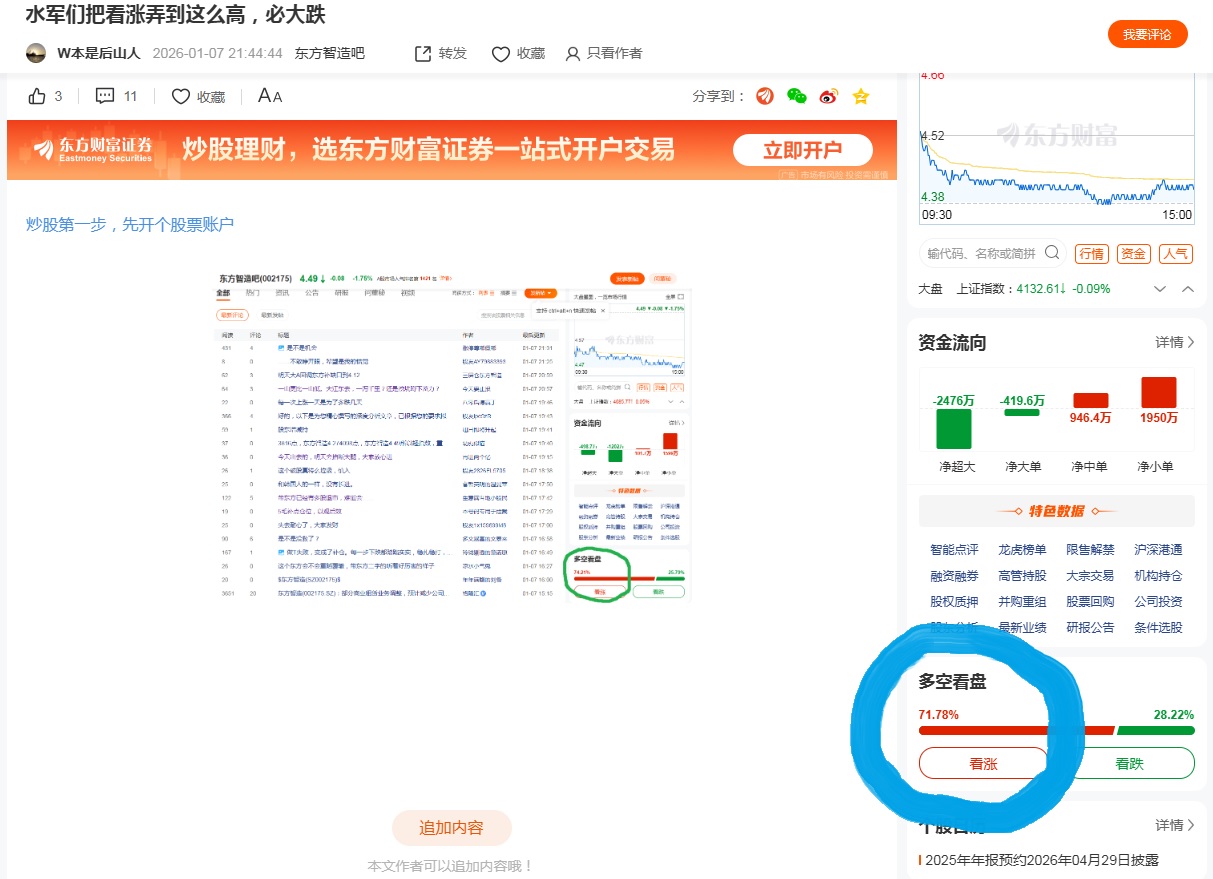Open 高管持股 link
This screenshot has width=1213, height=879.
(1022, 576)
